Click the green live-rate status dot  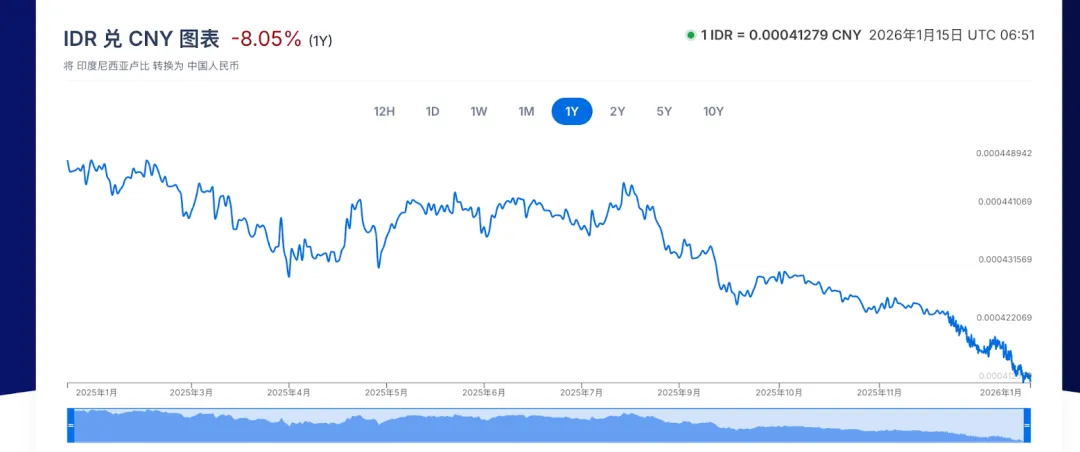(x=690, y=35)
